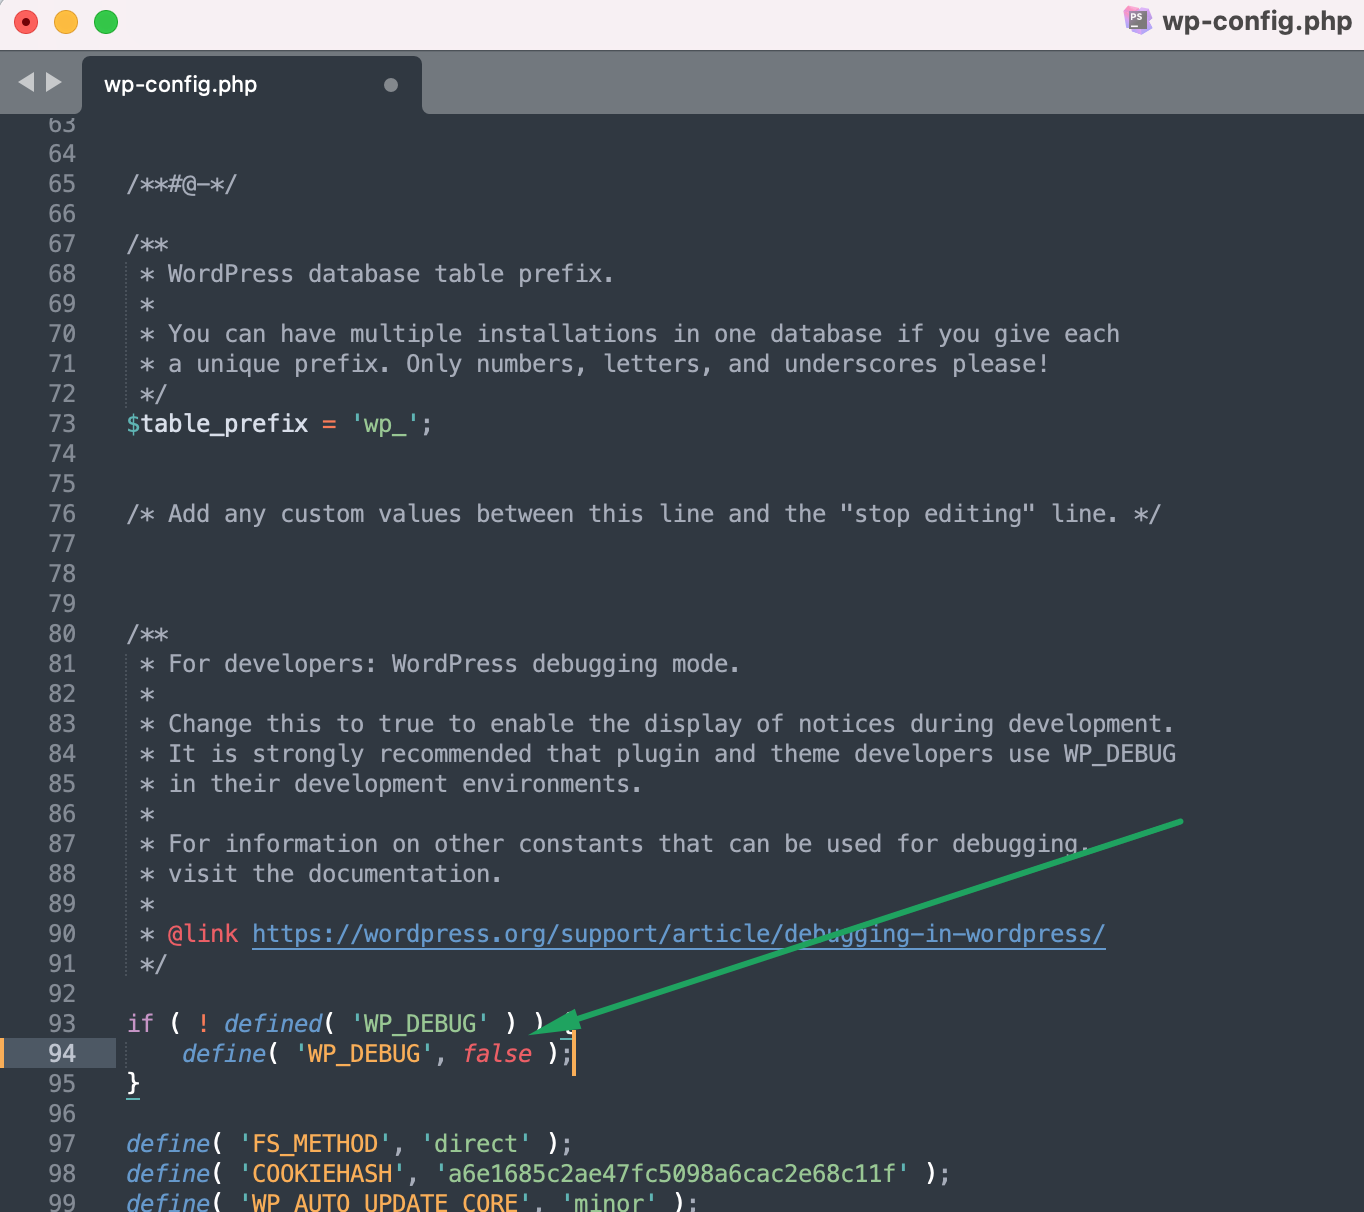1364x1212 pixels.
Task: Click line number 95 in the gutter
Action: pyautogui.click(x=62, y=1084)
